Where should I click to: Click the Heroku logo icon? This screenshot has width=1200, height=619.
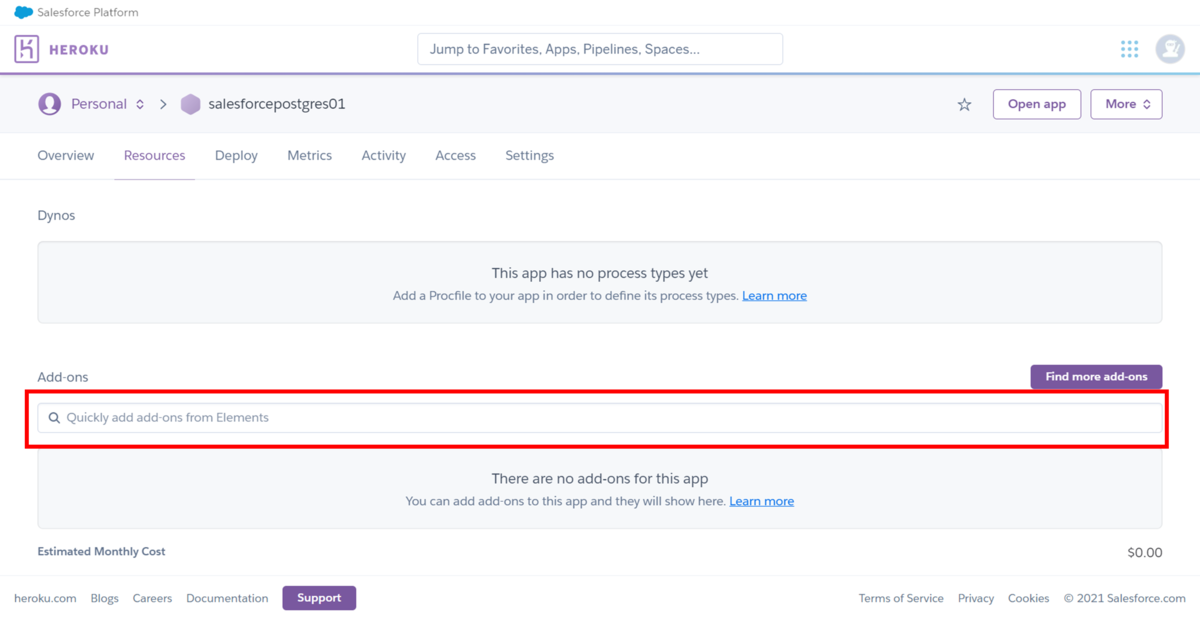coord(27,49)
